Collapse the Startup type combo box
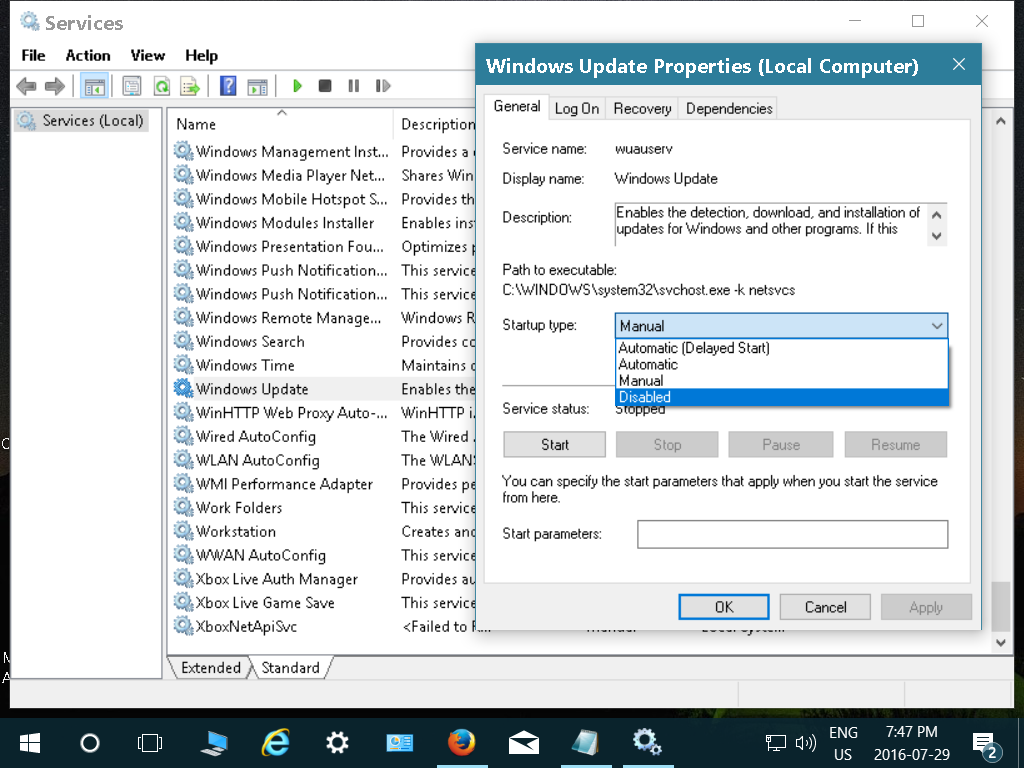This screenshot has height=768, width=1024. coord(936,325)
